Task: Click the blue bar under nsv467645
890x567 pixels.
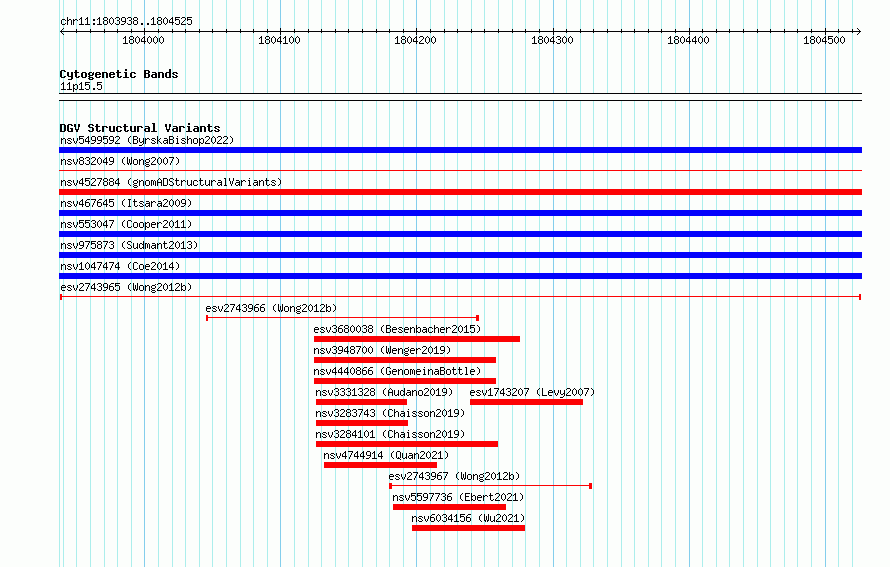Action: point(460,213)
